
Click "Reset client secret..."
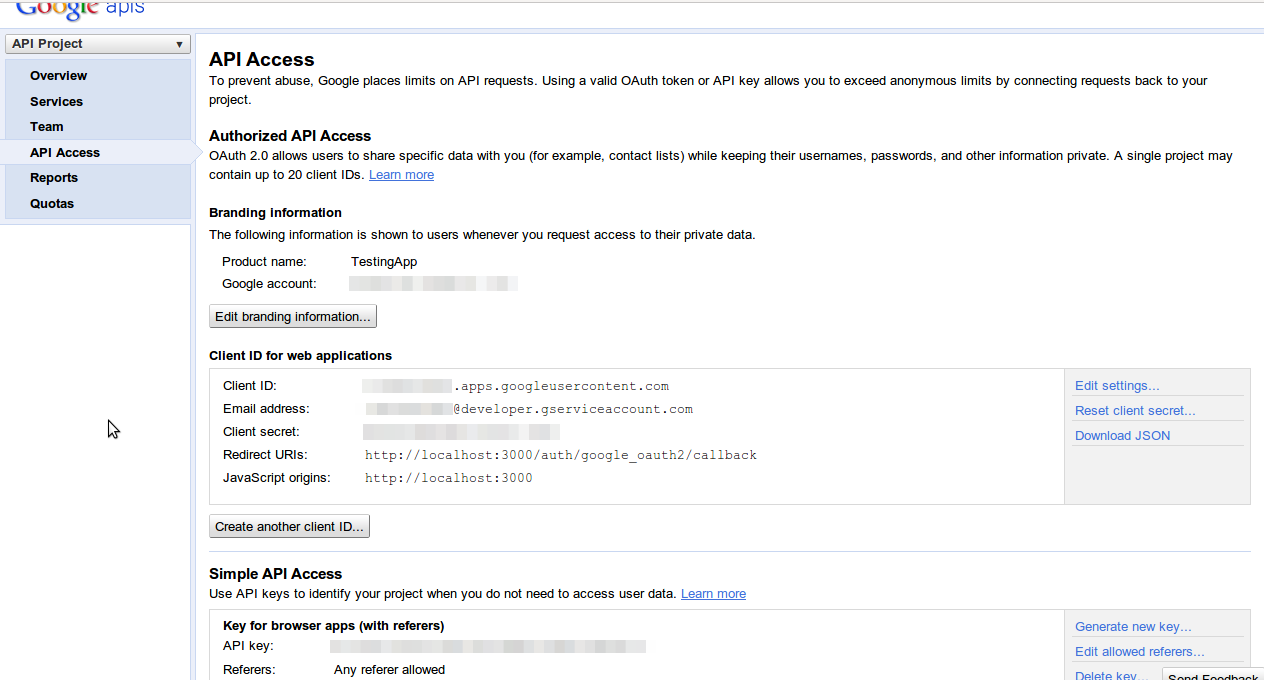tap(1135, 410)
